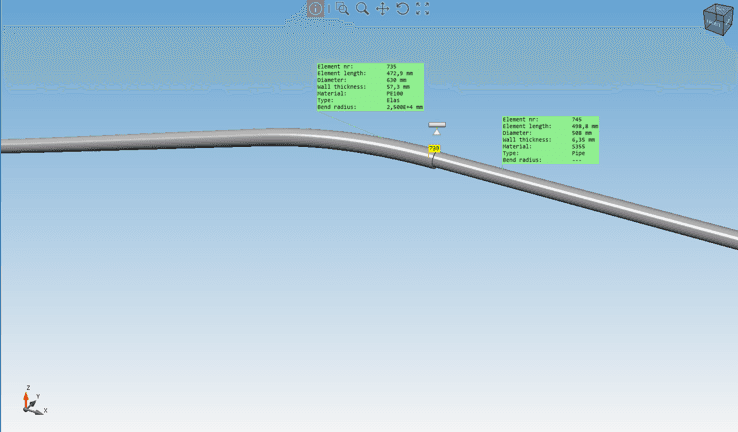Click the S355 material value
The image size is (738, 432).
[578, 146]
